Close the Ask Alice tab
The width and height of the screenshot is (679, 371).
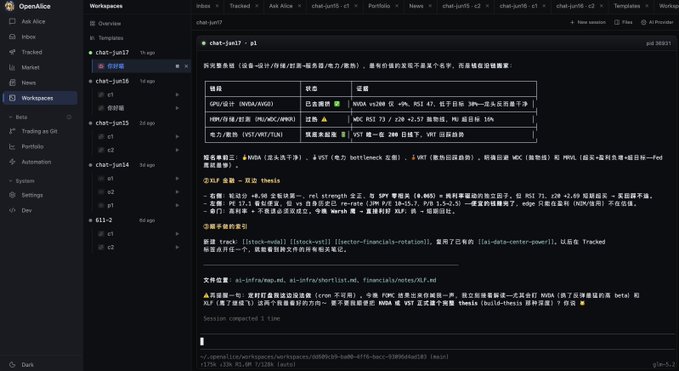pos(299,6)
